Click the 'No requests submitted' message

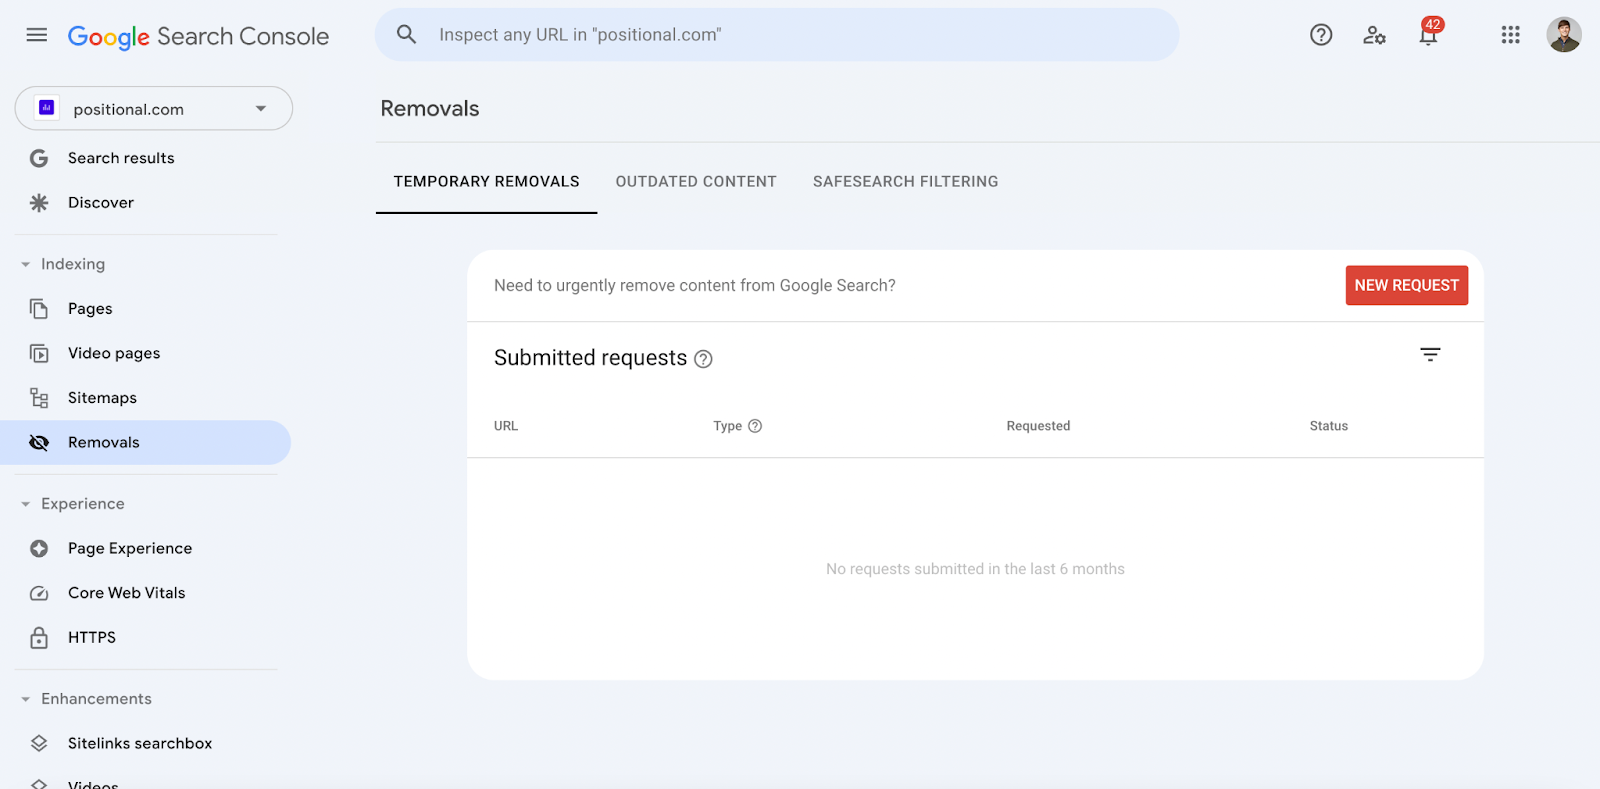975,569
